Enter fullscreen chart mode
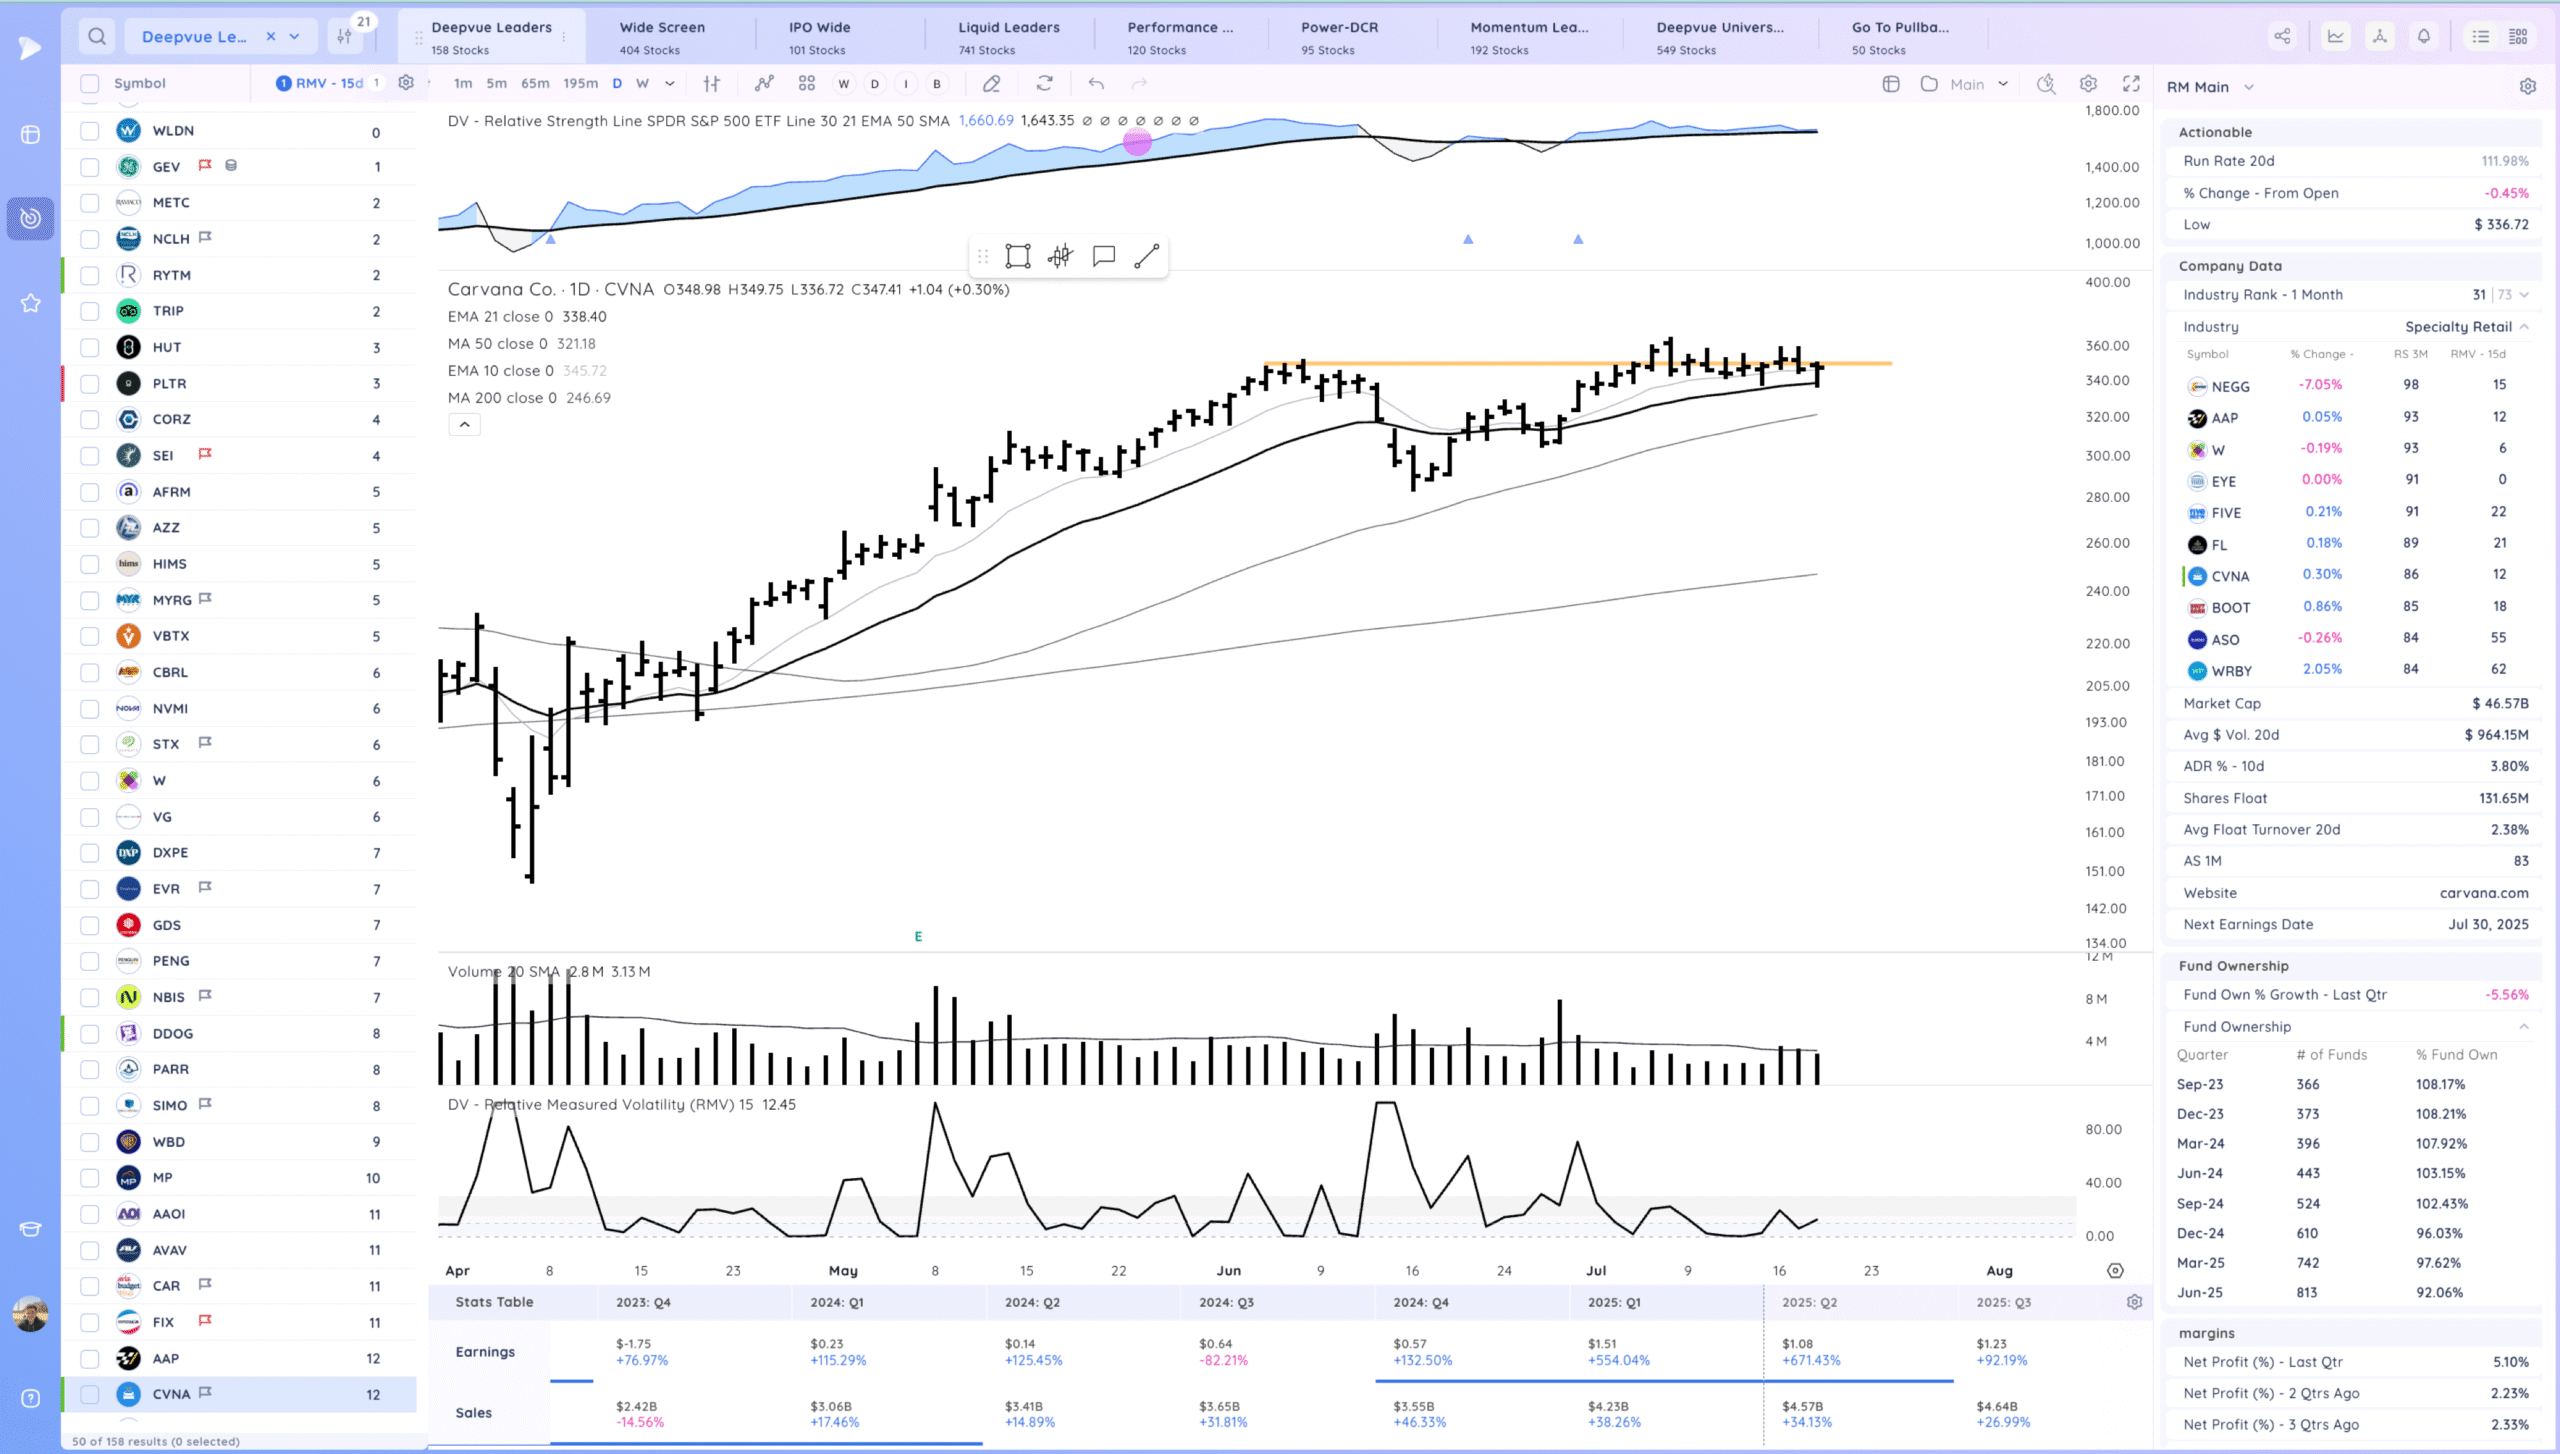Screen dimensions: 2560x1454 tap(2131, 84)
